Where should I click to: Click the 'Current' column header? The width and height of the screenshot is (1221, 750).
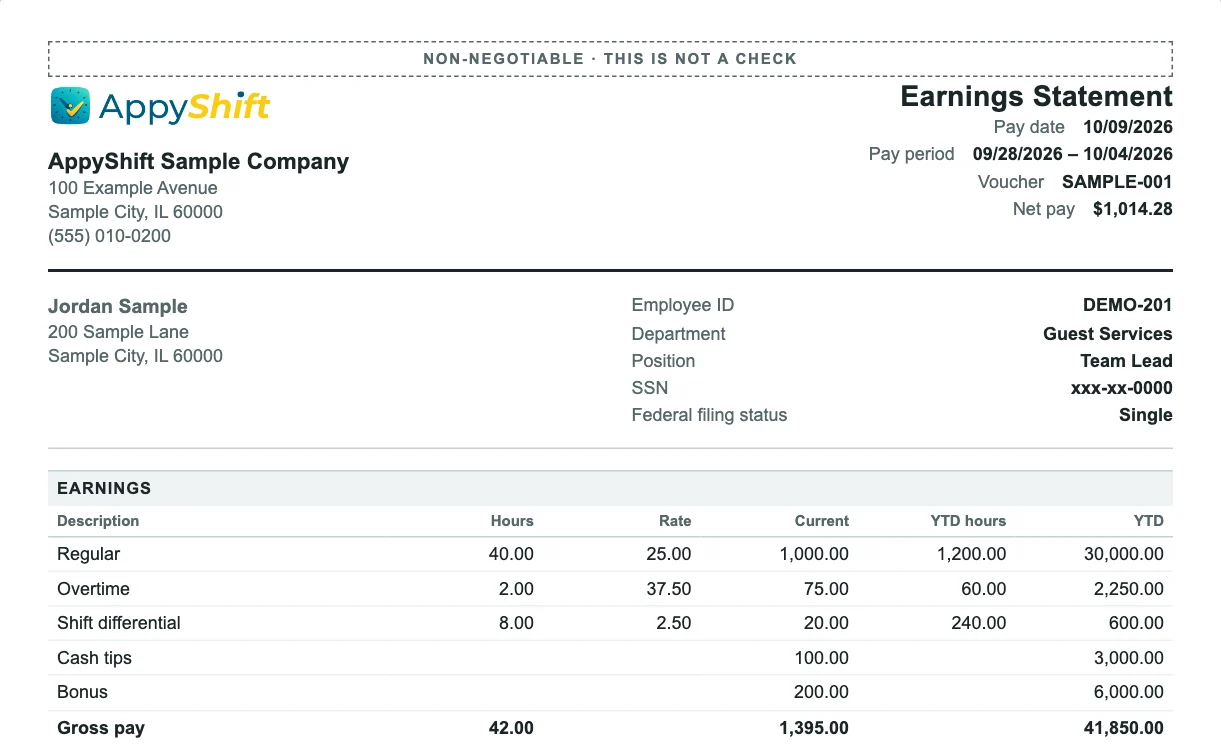[822, 521]
